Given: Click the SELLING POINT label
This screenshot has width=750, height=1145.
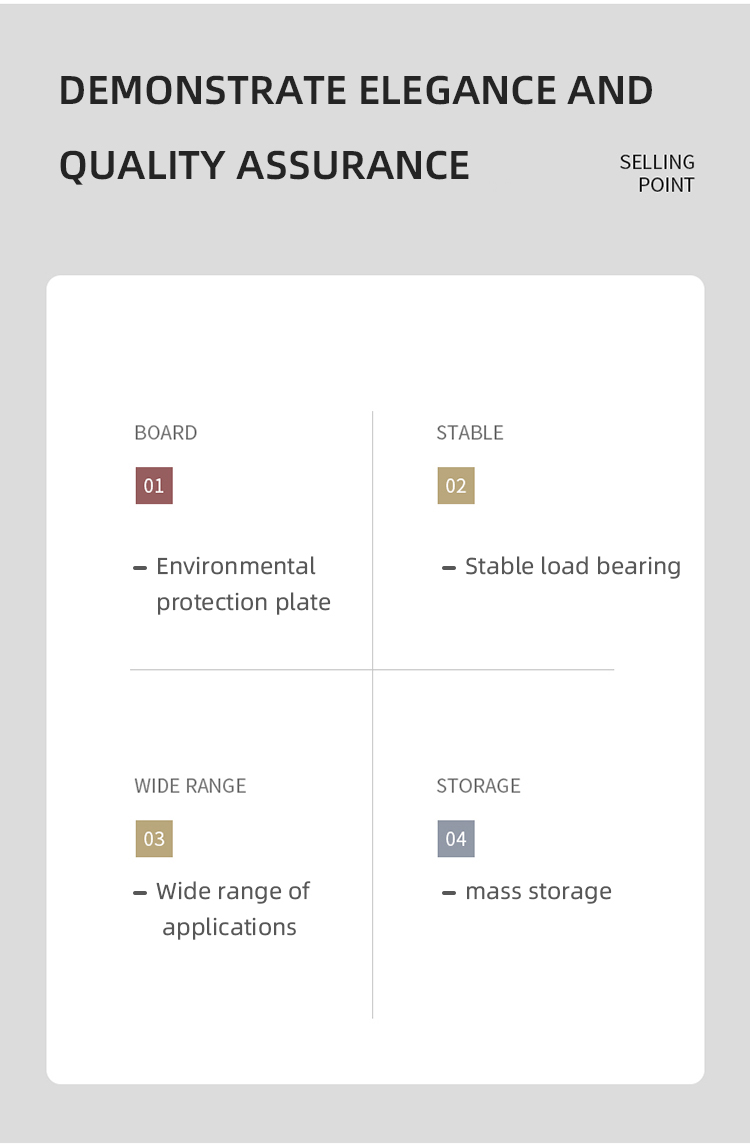Looking at the screenshot, I should tap(658, 173).
